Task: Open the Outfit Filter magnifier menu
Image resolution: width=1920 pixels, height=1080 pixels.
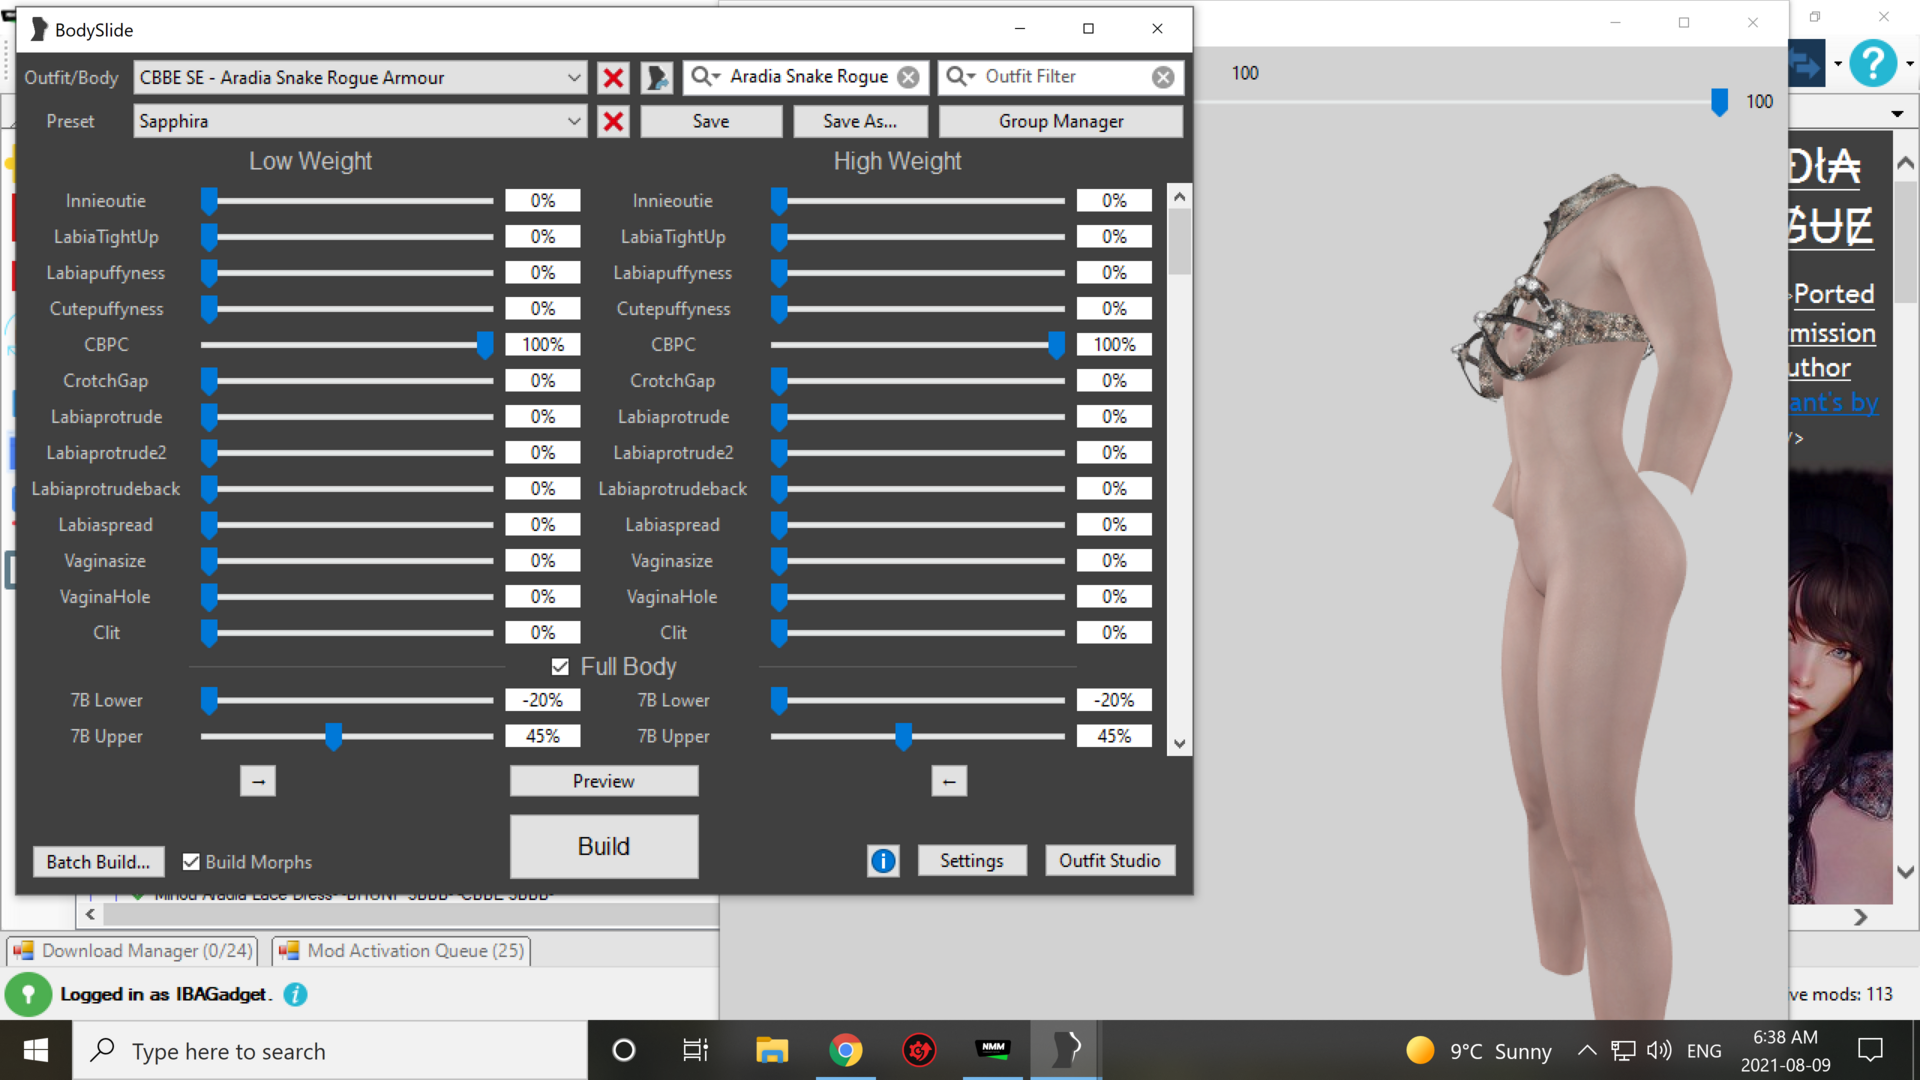Action: click(960, 77)
